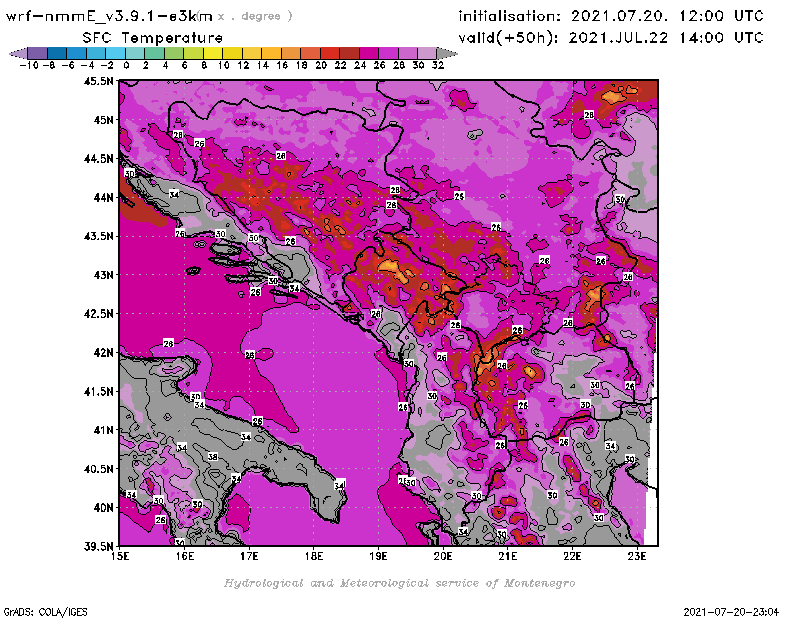Click the legend swatch between 6 and 8
The image size is (800, 618).
pyautogui.click(x=193, y=53)
